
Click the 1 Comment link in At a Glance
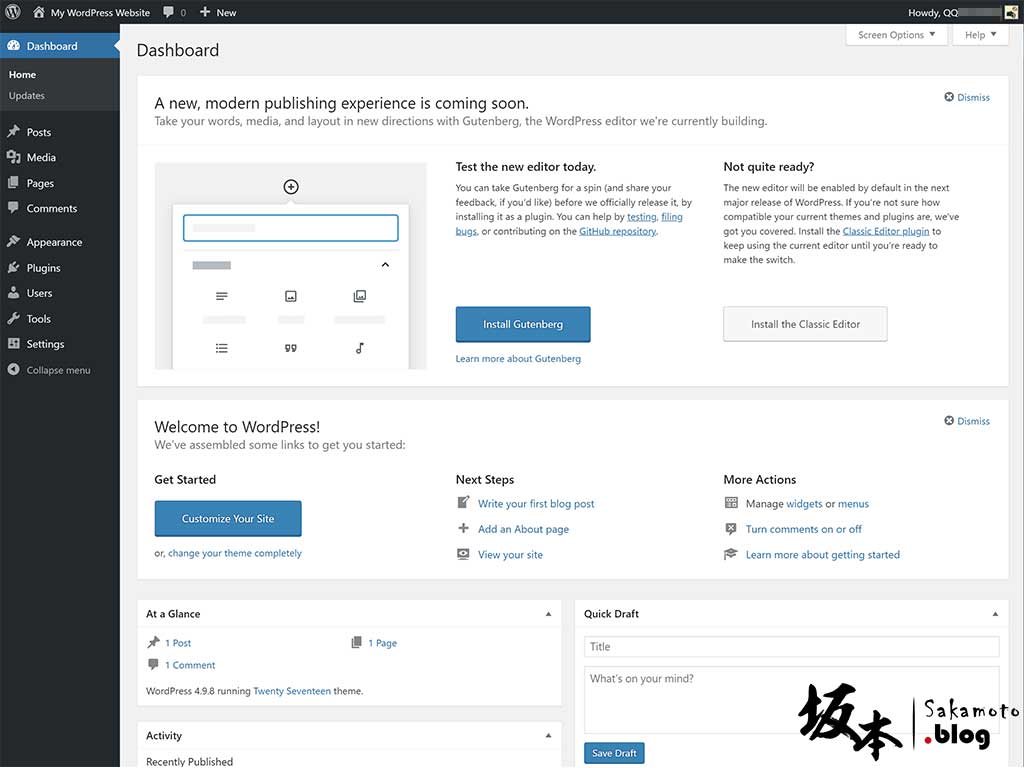coord(190,665)
